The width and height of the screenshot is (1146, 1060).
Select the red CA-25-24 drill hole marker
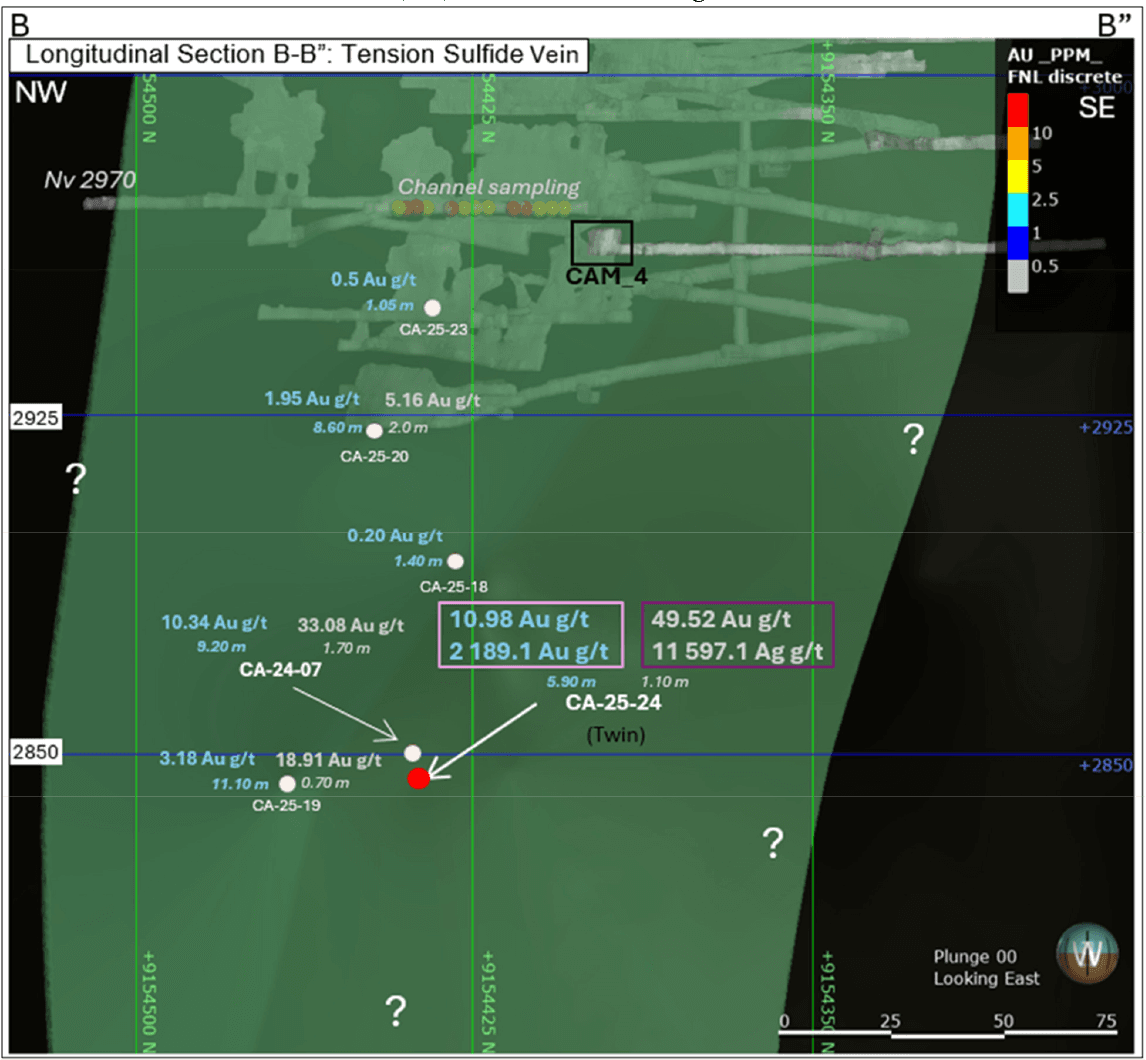pos(418,779)
